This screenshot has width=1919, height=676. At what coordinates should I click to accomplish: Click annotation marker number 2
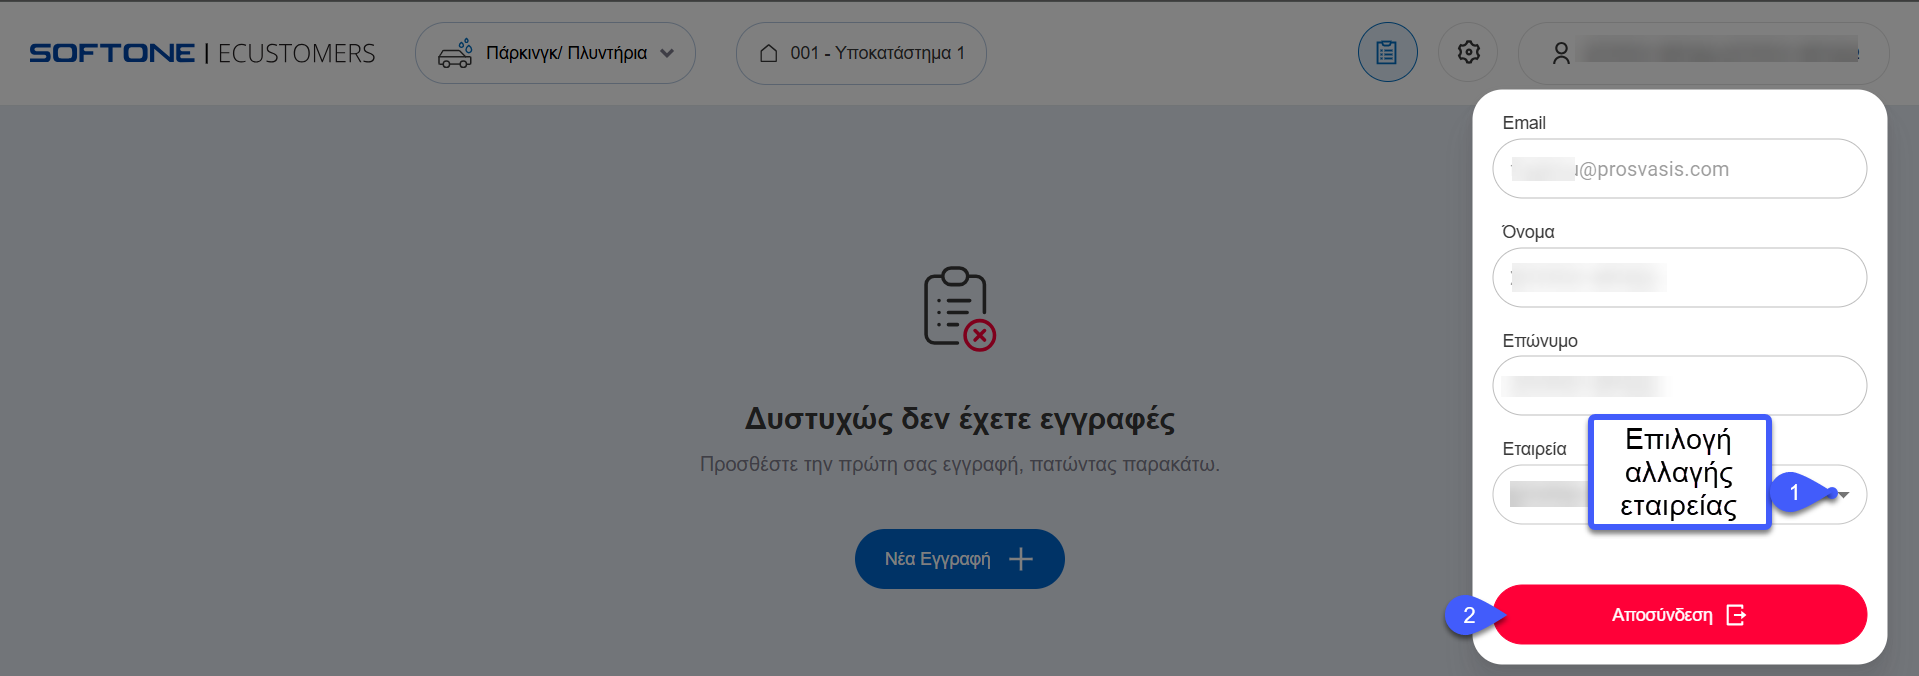[x=1468, y=615]
